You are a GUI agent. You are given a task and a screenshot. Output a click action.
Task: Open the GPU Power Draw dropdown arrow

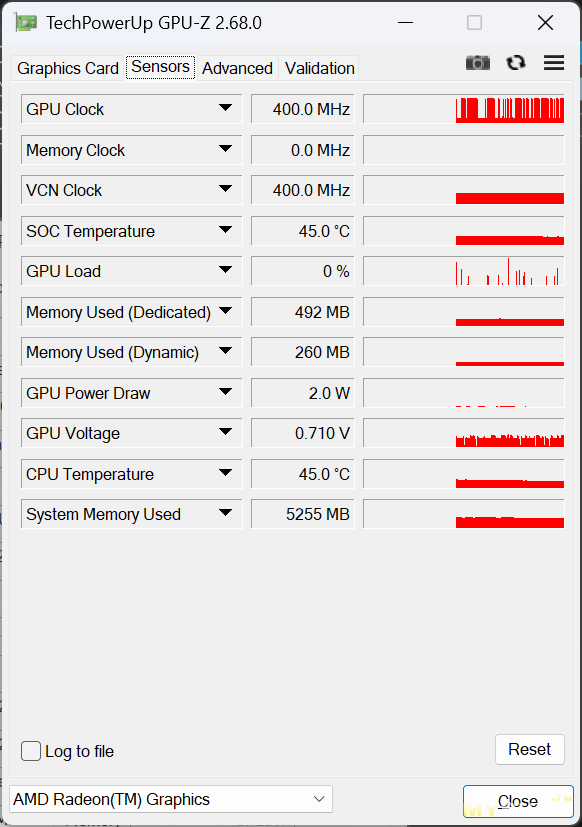(225, 392)
